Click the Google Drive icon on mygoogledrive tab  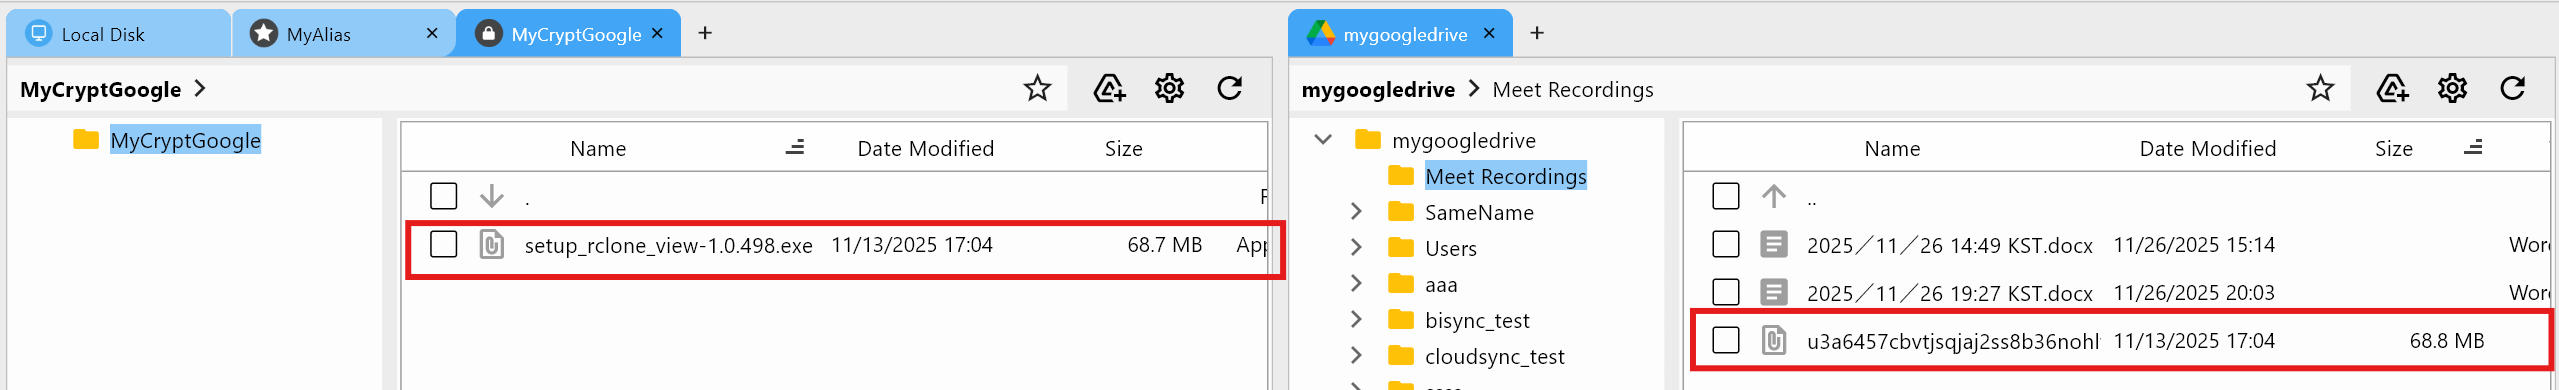(1321, 33)
